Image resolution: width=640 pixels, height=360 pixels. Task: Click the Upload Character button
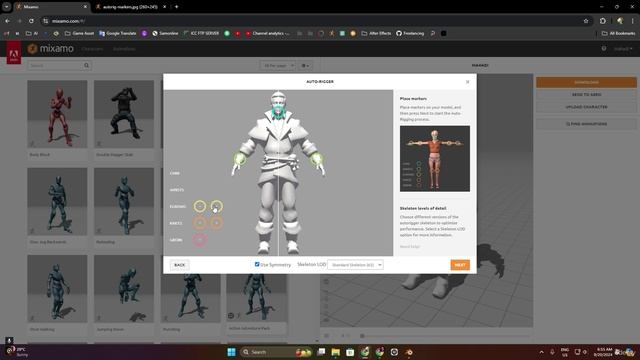coord(586,107)
